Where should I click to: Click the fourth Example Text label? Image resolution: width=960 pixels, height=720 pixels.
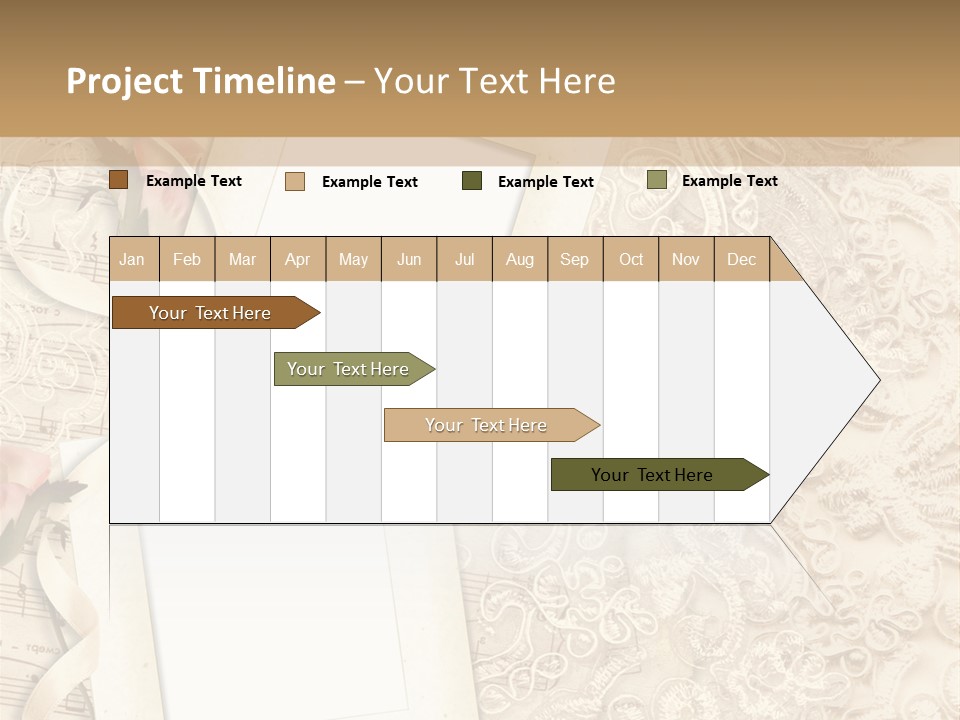[x=729, y=180]
